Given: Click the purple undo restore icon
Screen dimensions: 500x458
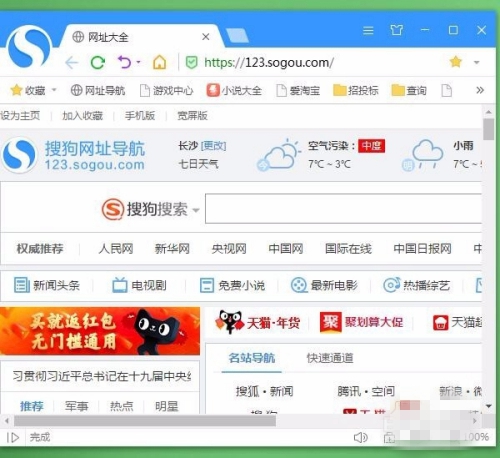Looking at the screenshot, I should 125,62.
